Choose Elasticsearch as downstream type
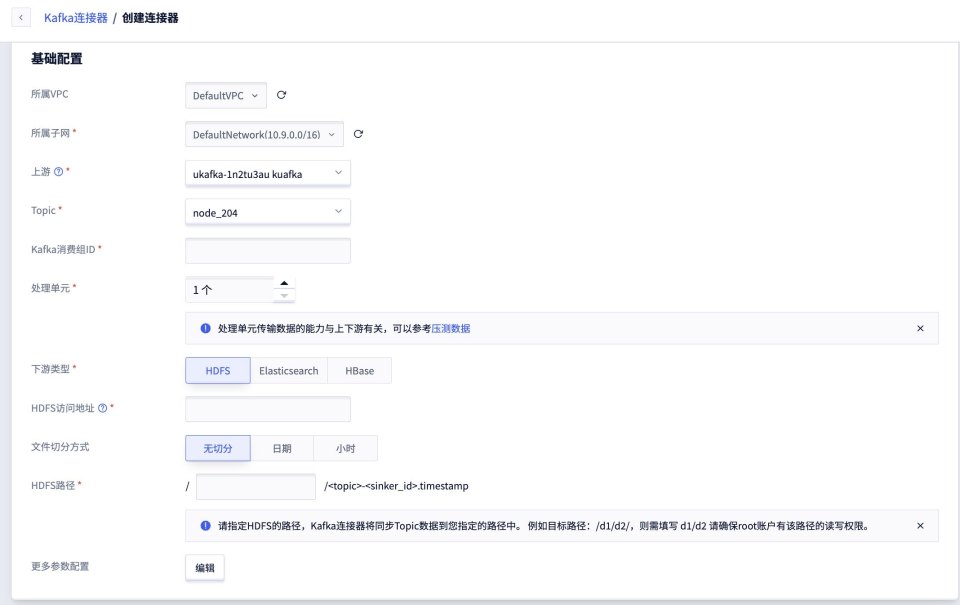 [x=289, y=370]
